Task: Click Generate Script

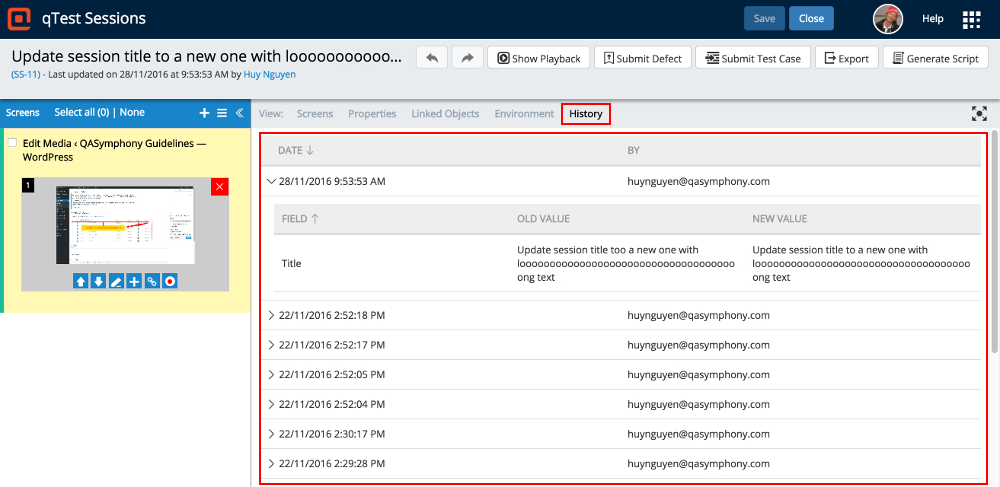Action: pyautogui.click(x=935, y=58)
